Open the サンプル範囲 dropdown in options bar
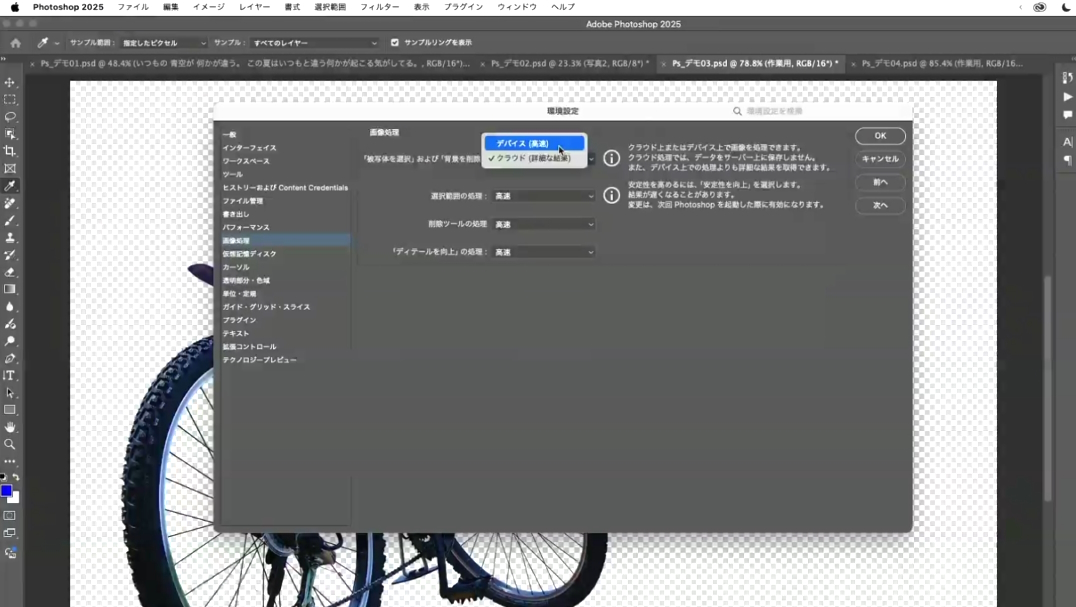 [x=163, y=43]
